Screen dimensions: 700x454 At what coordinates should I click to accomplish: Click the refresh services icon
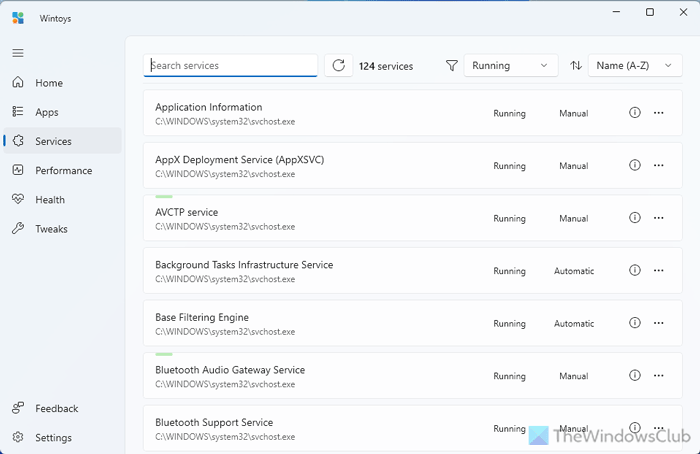338,65
